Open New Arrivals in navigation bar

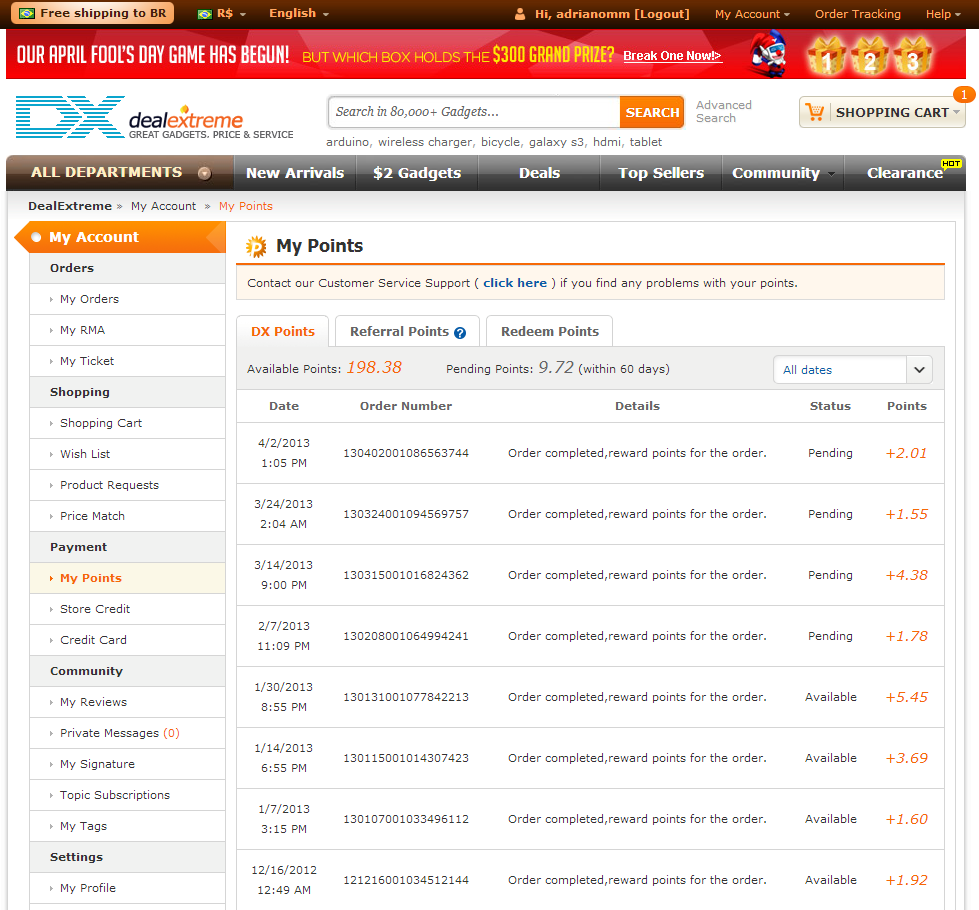click(295, 173)
